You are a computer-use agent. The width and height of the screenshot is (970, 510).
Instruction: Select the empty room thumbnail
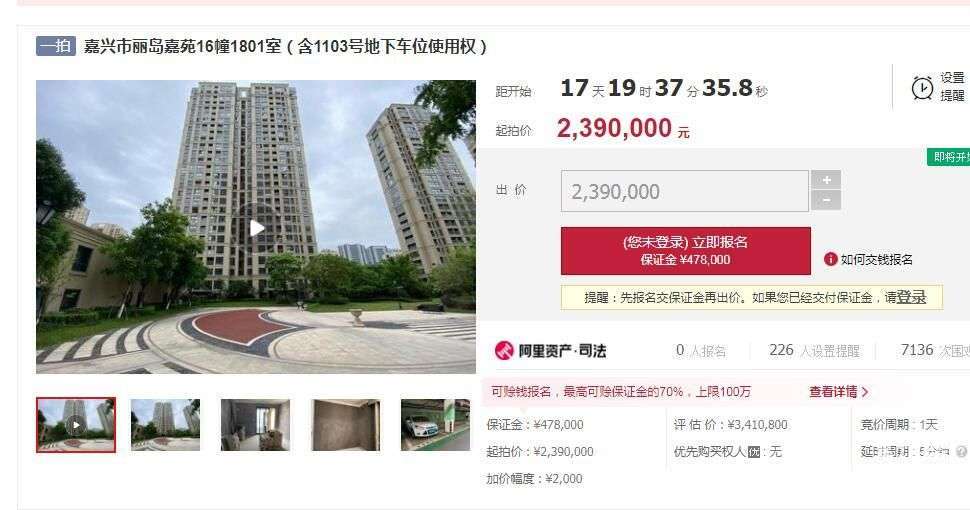click(x=346, y=425)
